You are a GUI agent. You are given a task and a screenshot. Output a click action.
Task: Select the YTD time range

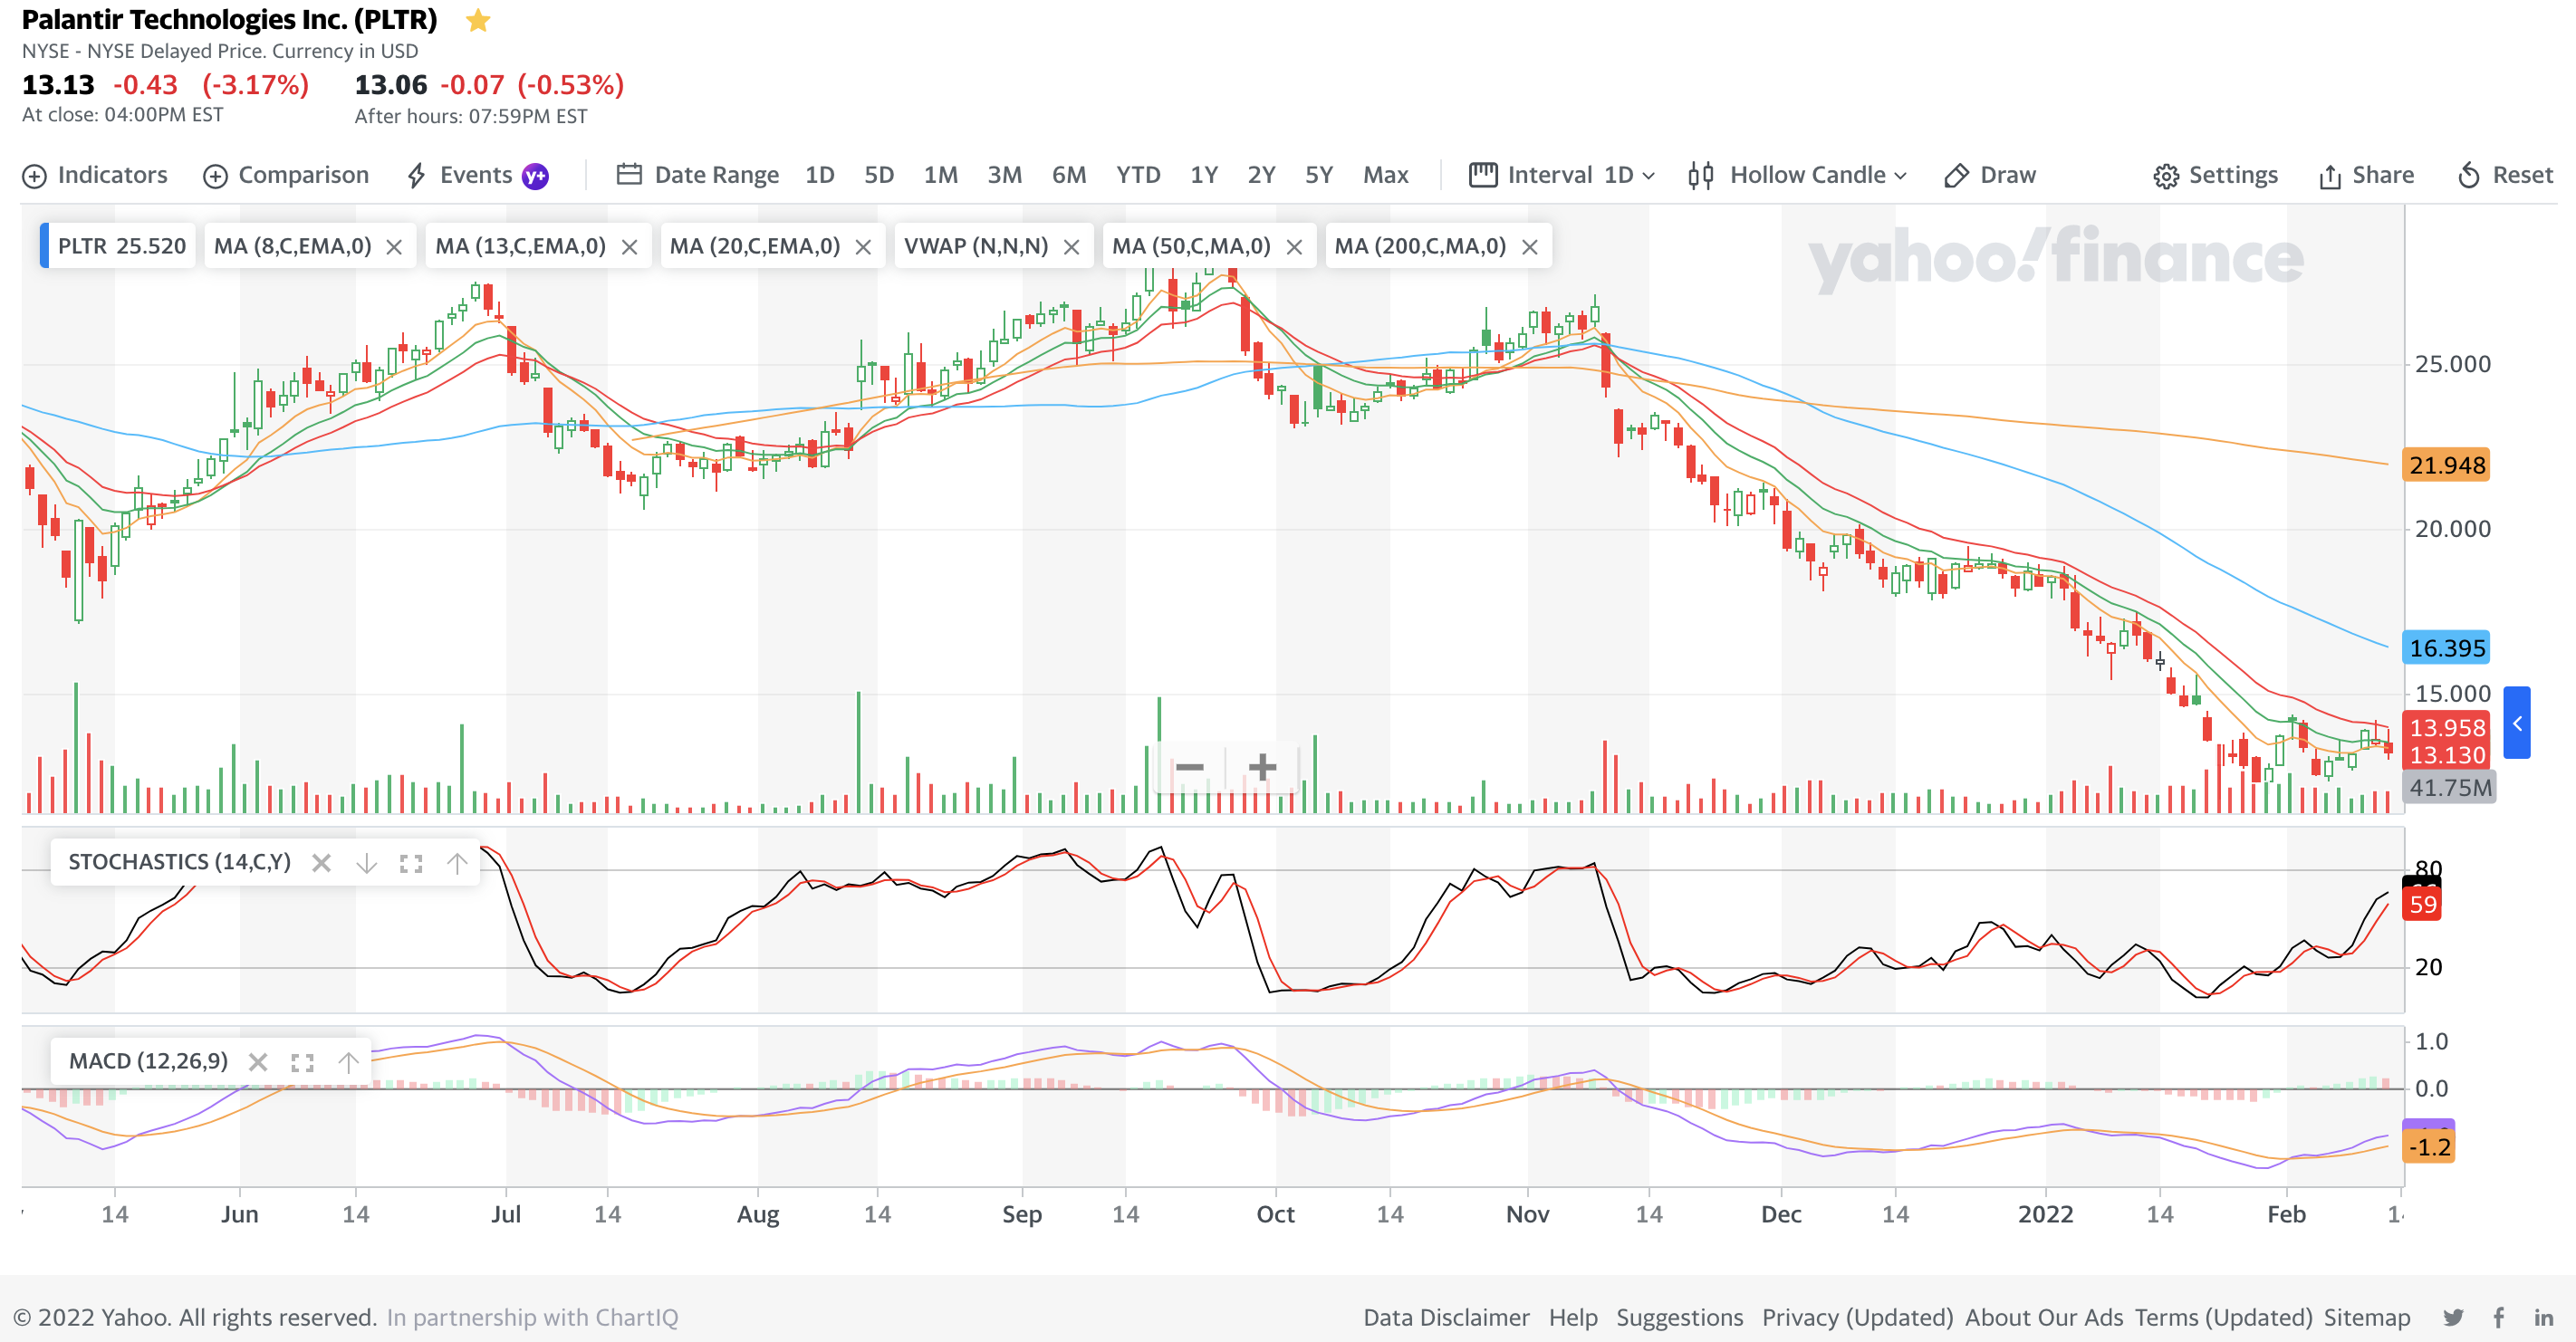click(1138, 175)
